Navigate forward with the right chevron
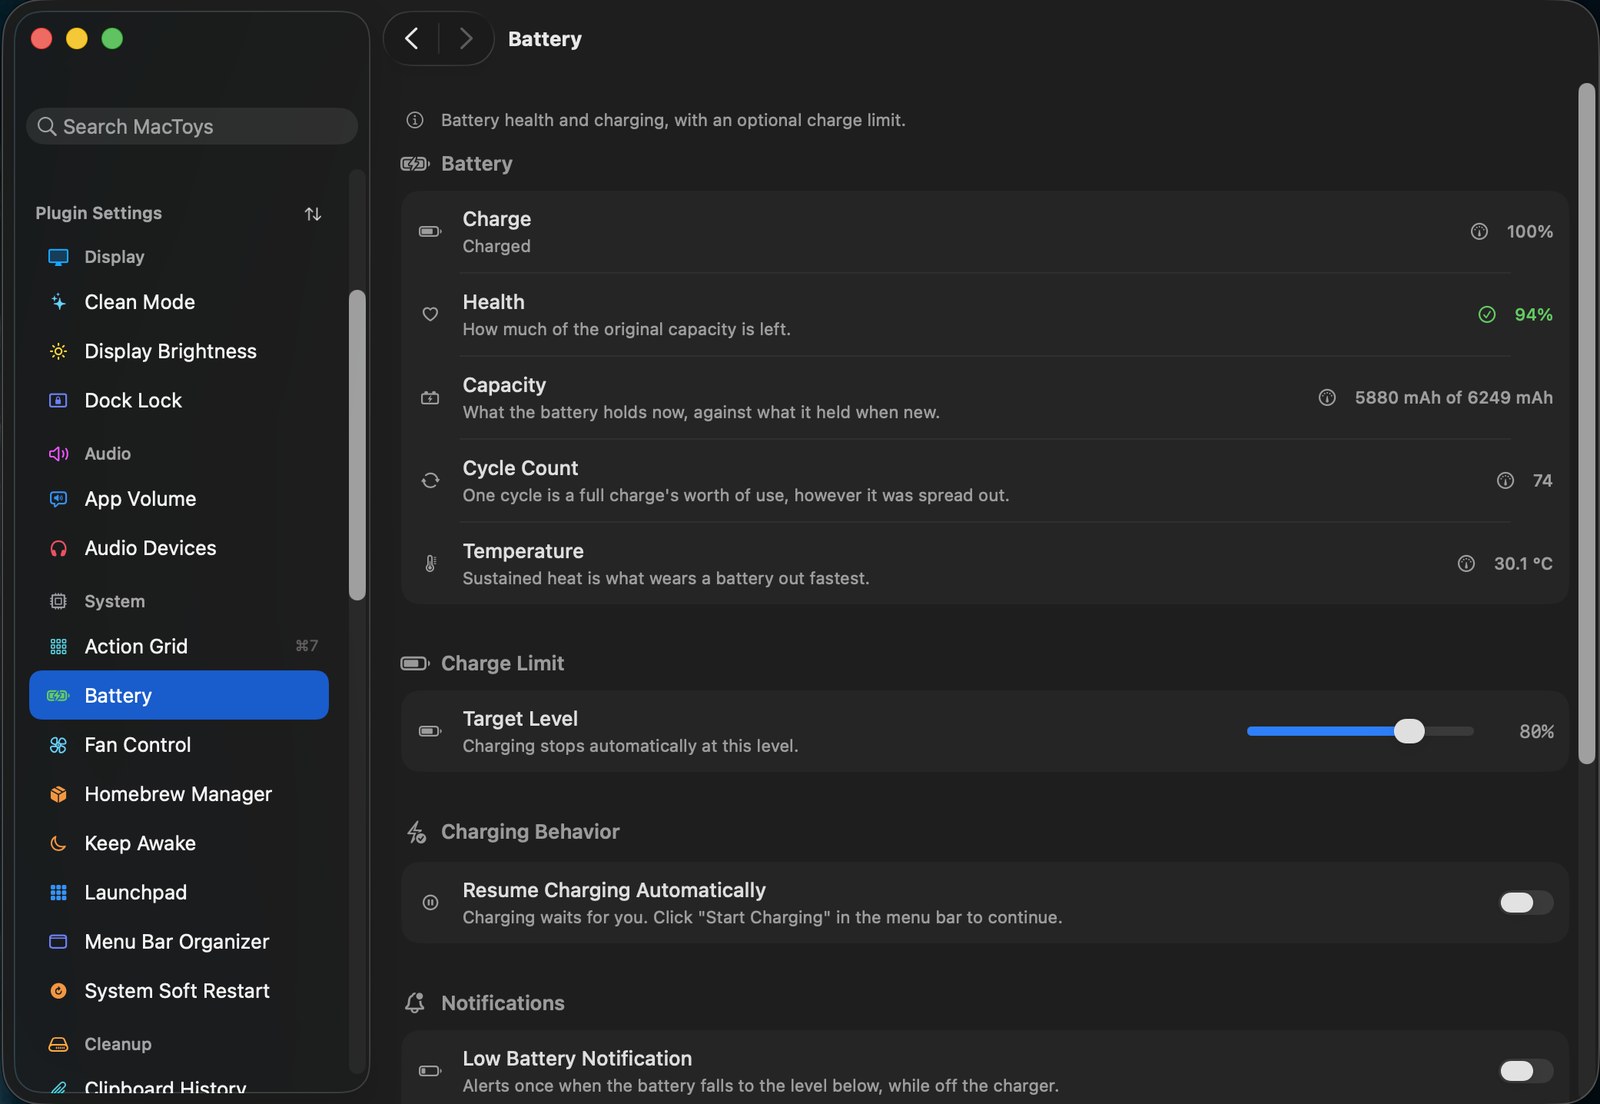The width and height of the screenshot is (1600, 1104). (465, 38)
